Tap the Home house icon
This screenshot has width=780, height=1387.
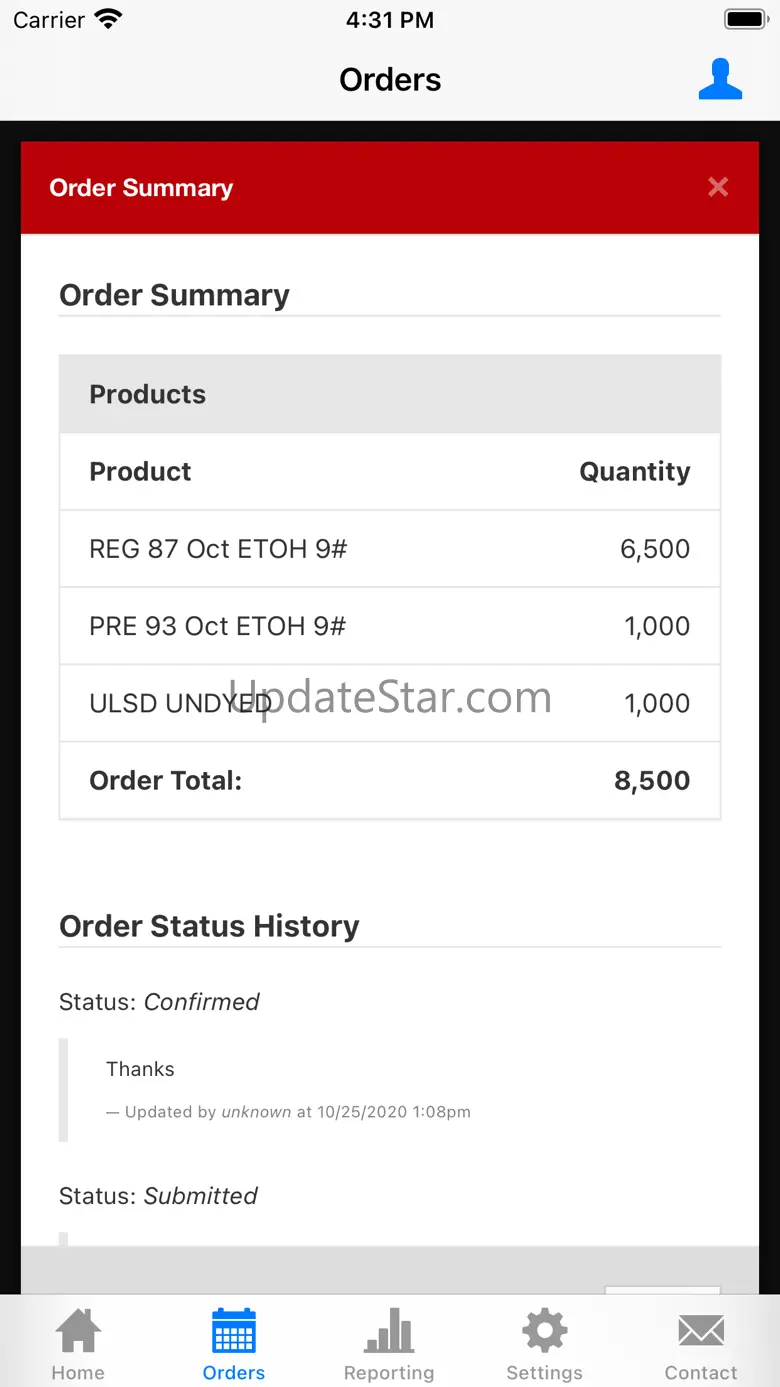[78, 1332]
